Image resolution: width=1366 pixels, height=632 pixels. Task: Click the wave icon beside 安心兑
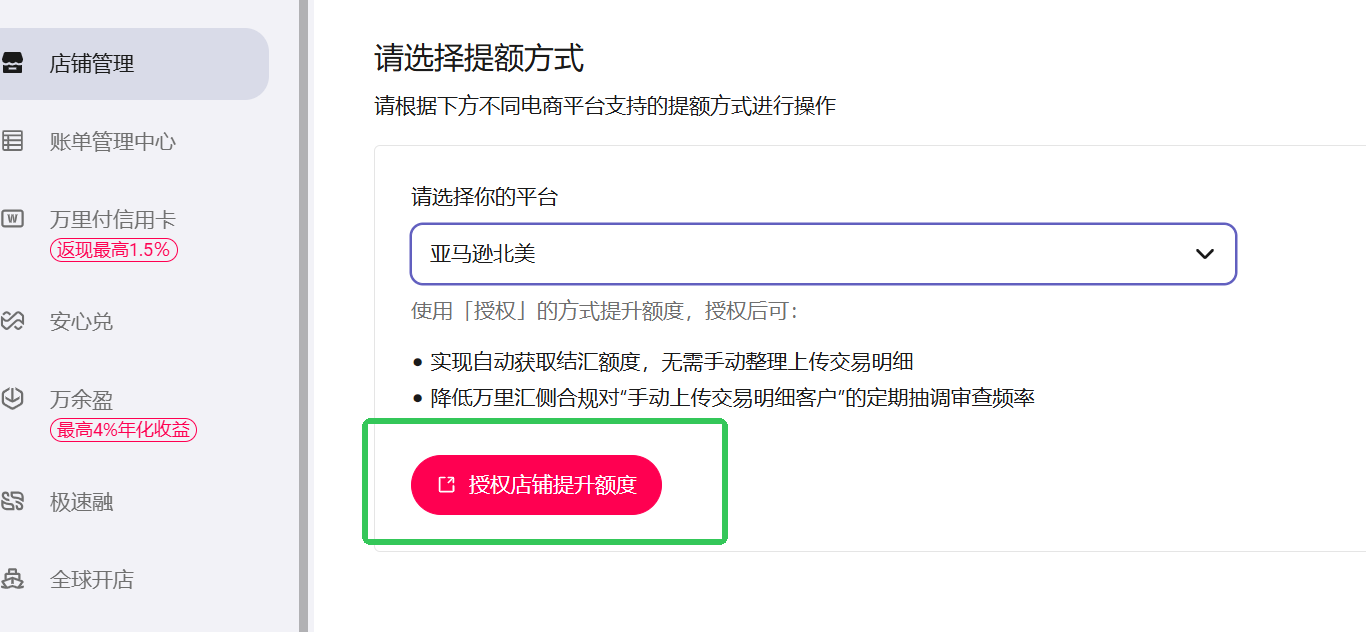(x=12, y=321)
